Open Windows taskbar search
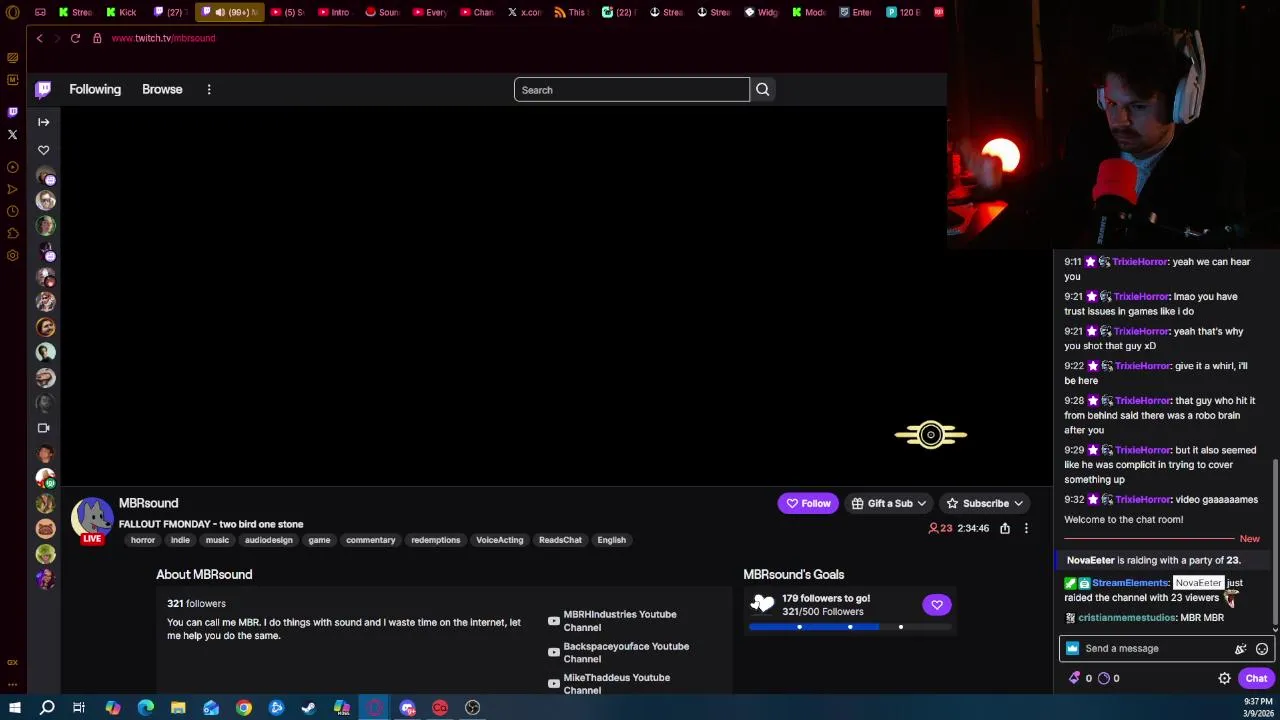Image resolution: width=1280 pixels, height=720 pixels. pos(47,708)
